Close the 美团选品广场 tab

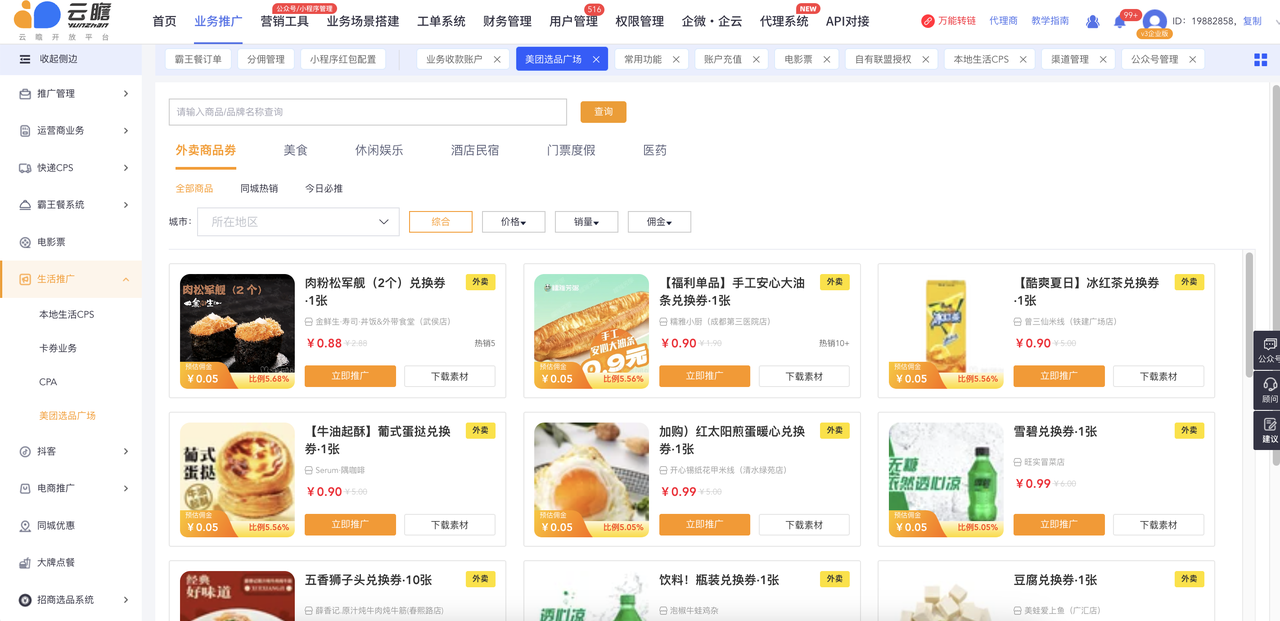(596, 60)
